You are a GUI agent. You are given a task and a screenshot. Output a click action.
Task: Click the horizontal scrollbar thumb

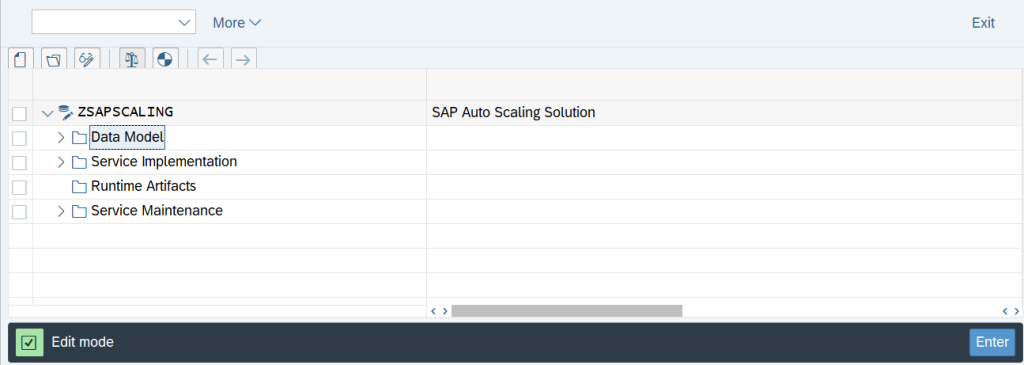[x=566, y=311]
